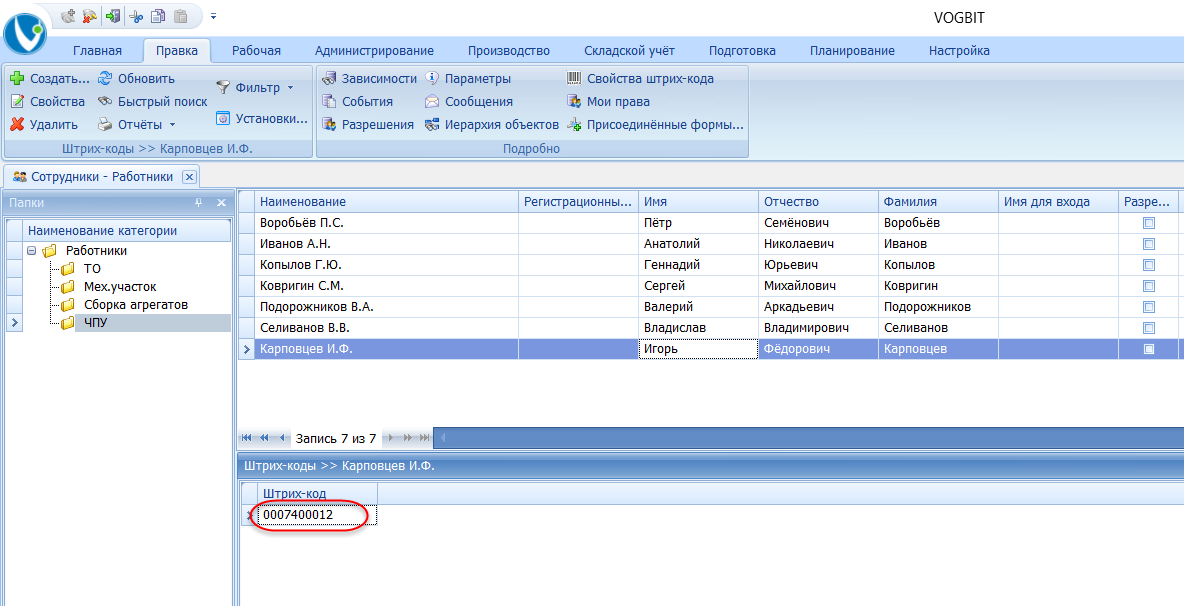Switch to the Производство ribbon tab
The width and height of the screenshot is (1184, 606).
[509, 50]
